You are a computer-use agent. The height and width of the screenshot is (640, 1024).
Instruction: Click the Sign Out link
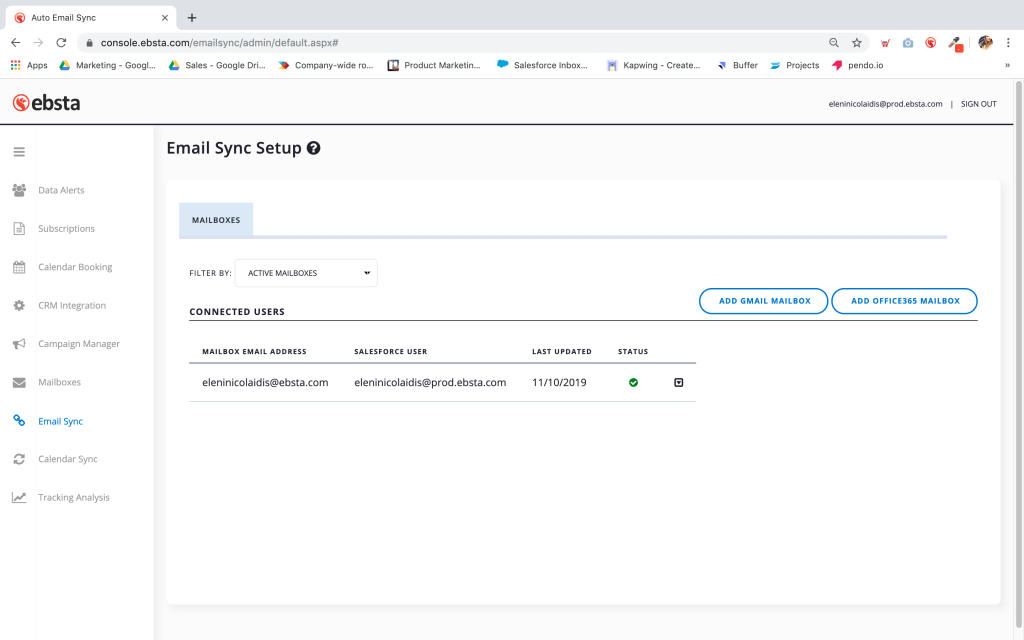(x=978, y=104)
